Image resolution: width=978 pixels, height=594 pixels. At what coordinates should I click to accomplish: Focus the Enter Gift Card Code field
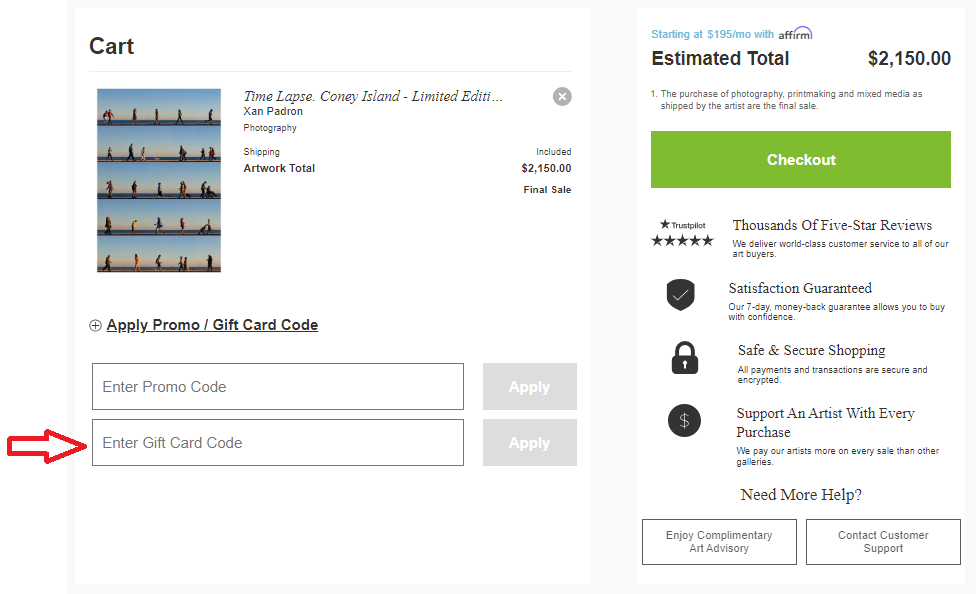click(x=278, y=442)
